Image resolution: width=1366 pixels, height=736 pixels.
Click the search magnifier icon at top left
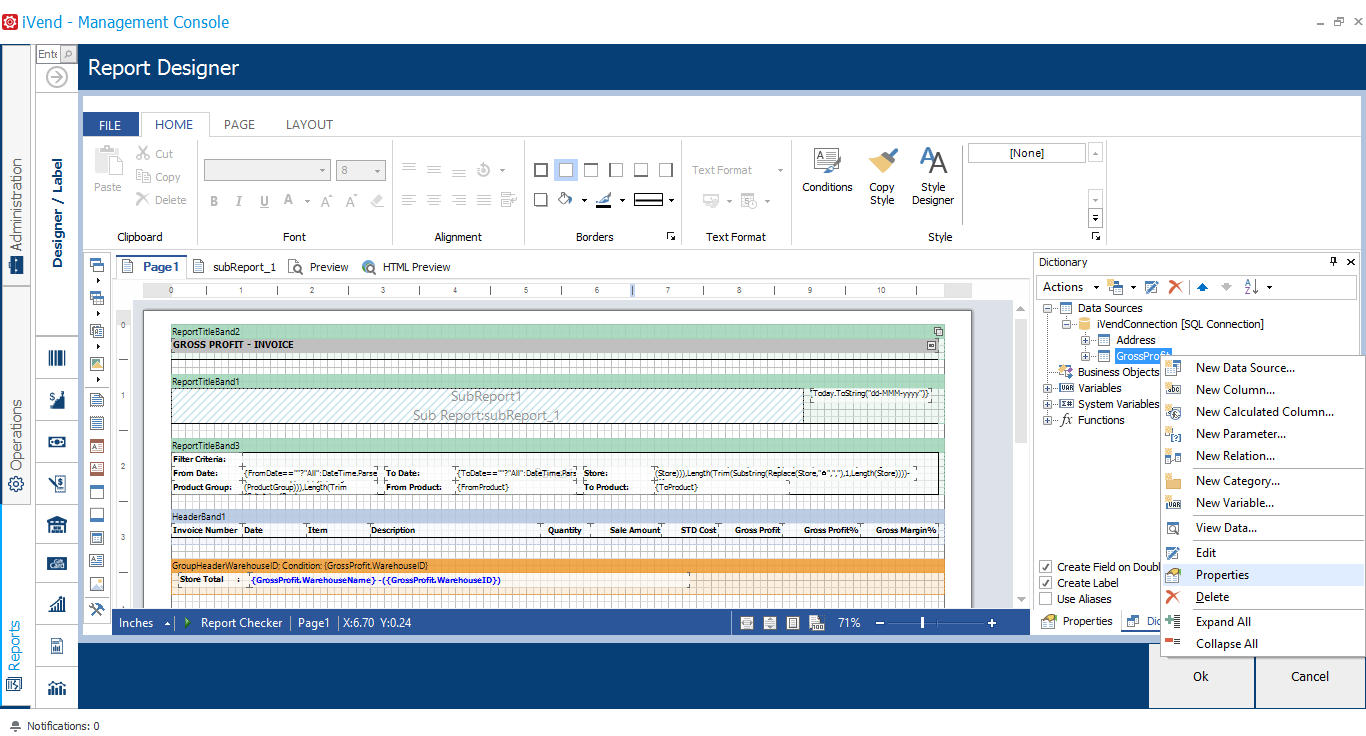(x=68, y=54)
